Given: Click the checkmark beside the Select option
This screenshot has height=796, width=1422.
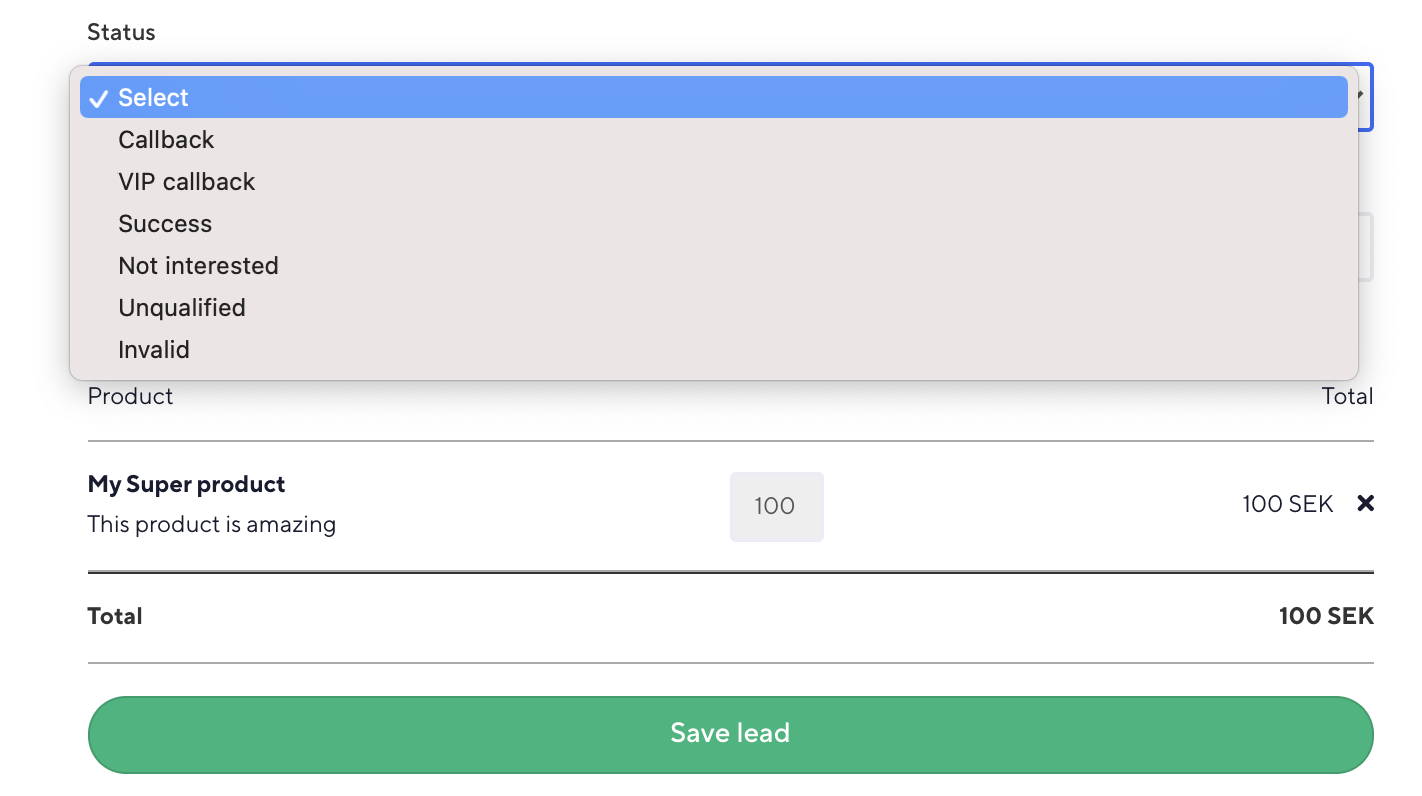Looking at the screenshot, I should (x=98, y=98).
